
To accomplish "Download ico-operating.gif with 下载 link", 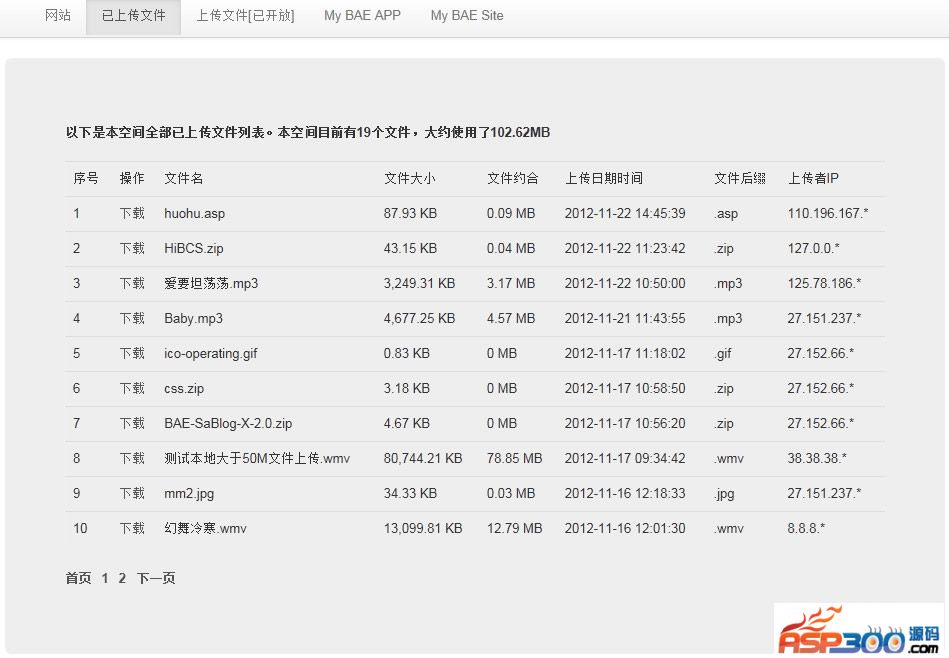I will [132, 353].
